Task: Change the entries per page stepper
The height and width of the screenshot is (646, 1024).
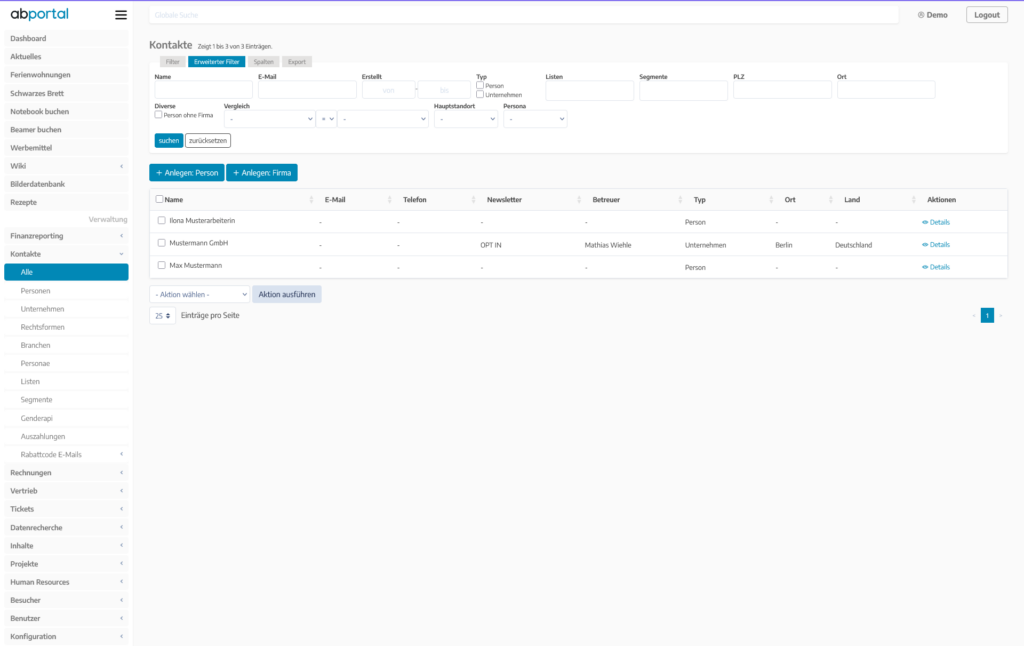Action: pyautogui.click(x=162, y=315)
